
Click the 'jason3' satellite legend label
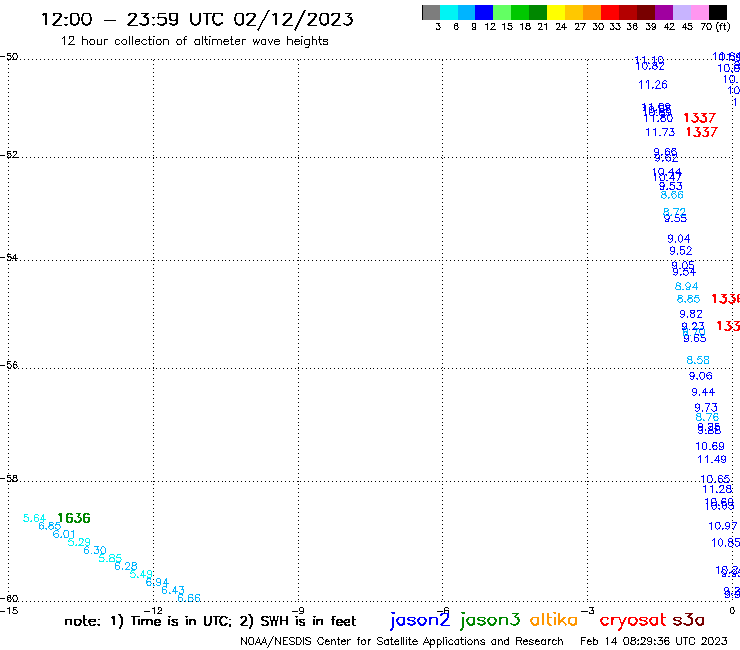tap(490, 620)
